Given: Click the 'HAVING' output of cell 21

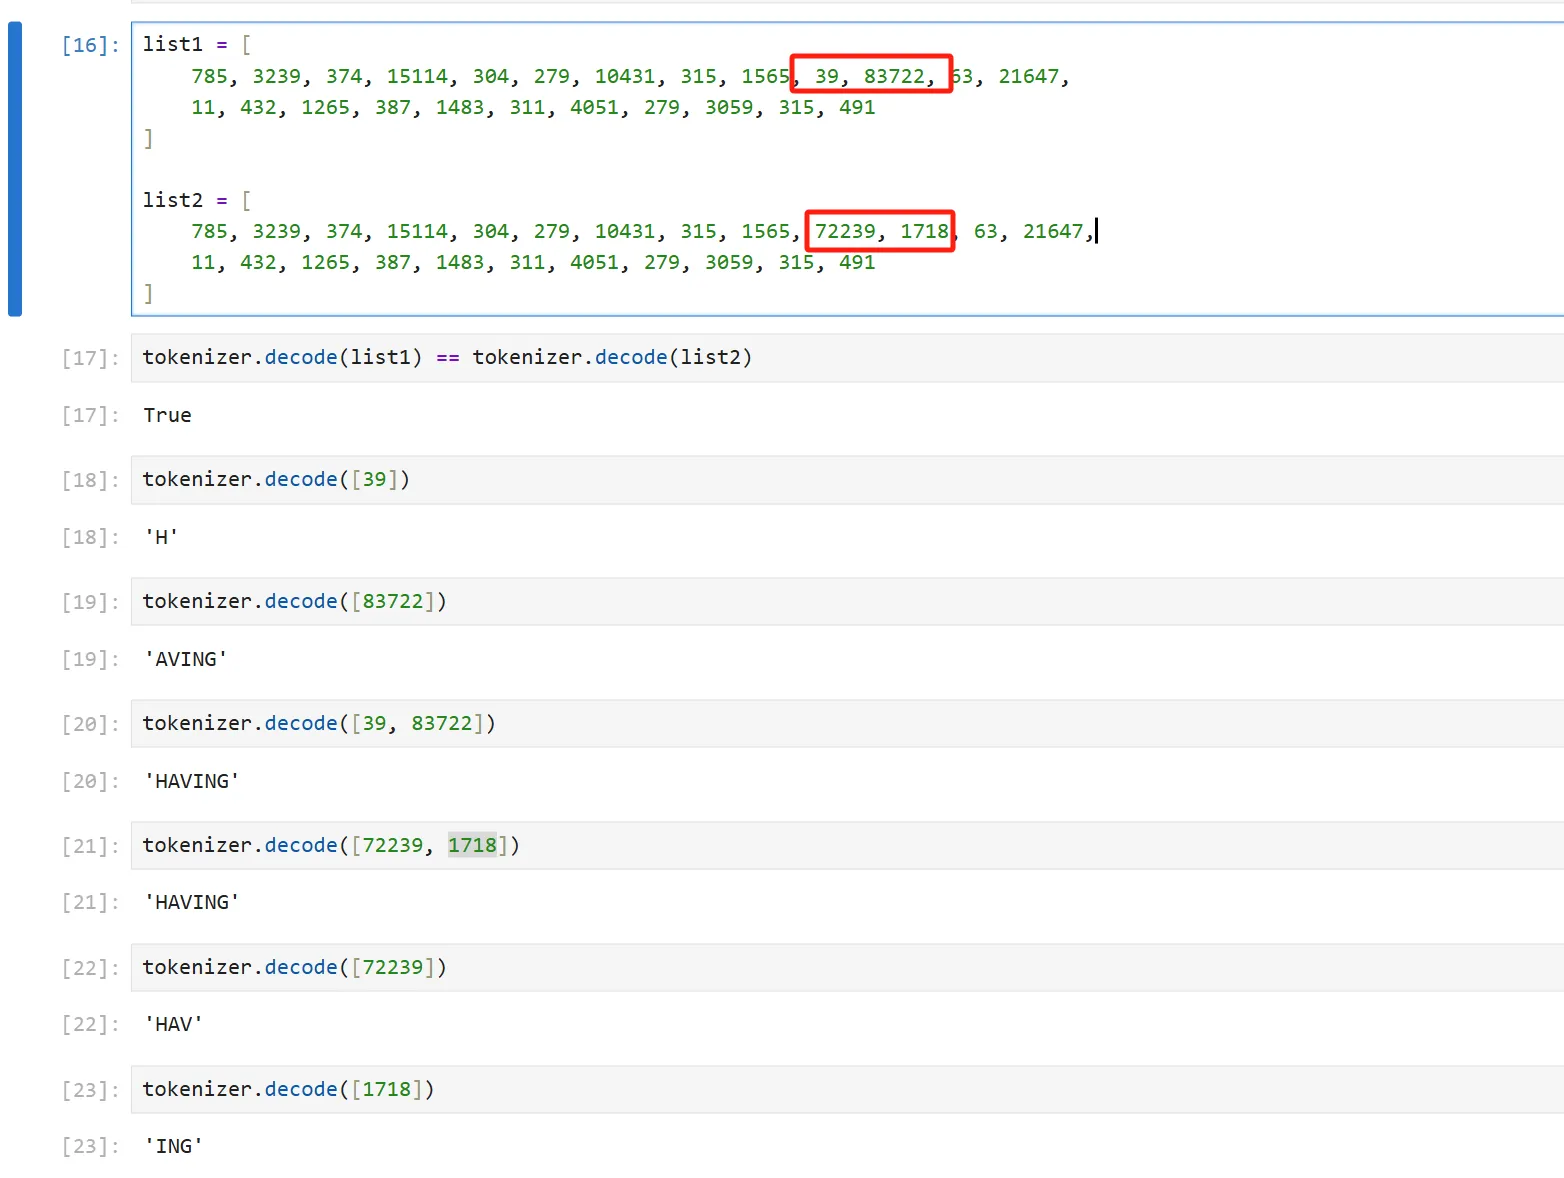Looking at the screenshot, I should tap(192, 902).
